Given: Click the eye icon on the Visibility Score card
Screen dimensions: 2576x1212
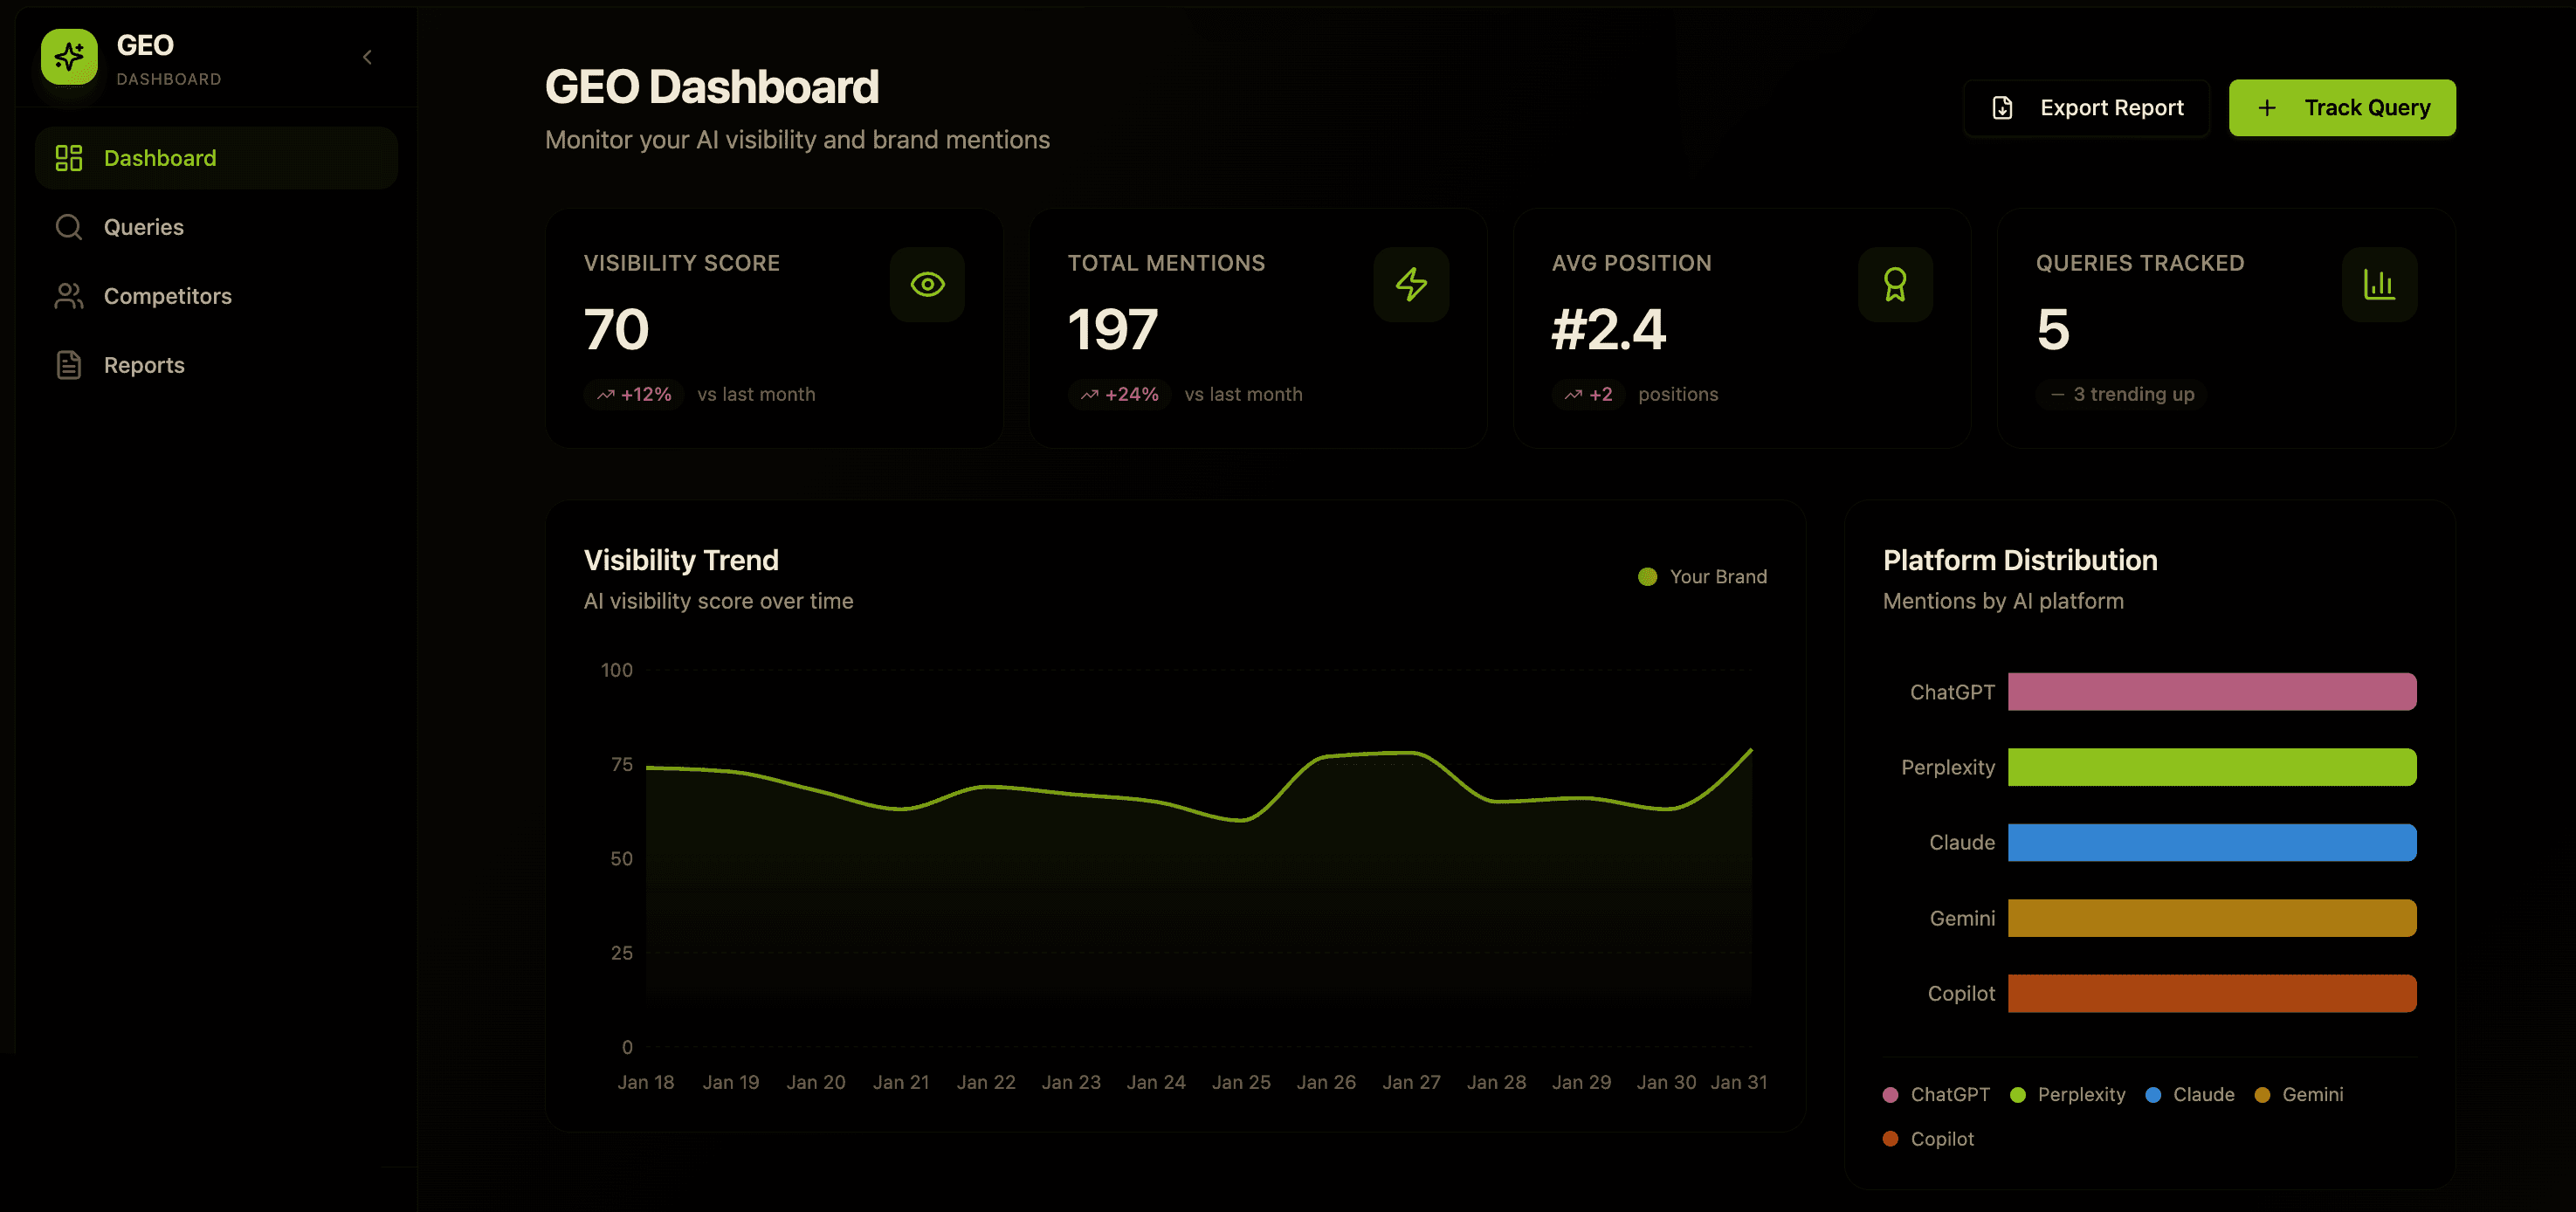Looking at the screenshot, I should tap(927, 284).
